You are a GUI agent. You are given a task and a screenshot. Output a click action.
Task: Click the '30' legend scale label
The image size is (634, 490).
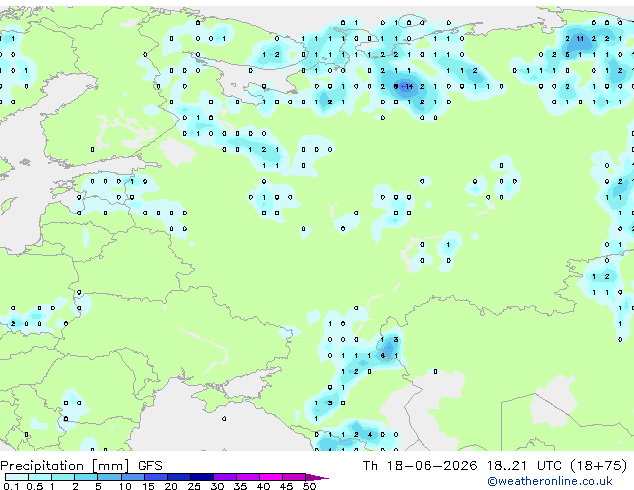(x=217, y=486)
